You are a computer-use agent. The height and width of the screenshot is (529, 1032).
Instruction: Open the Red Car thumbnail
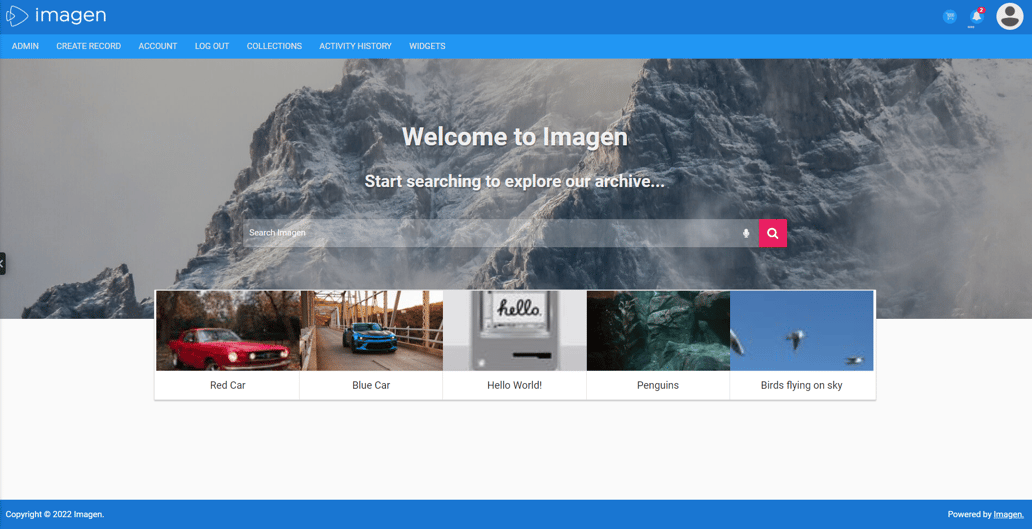coord(228,331)
